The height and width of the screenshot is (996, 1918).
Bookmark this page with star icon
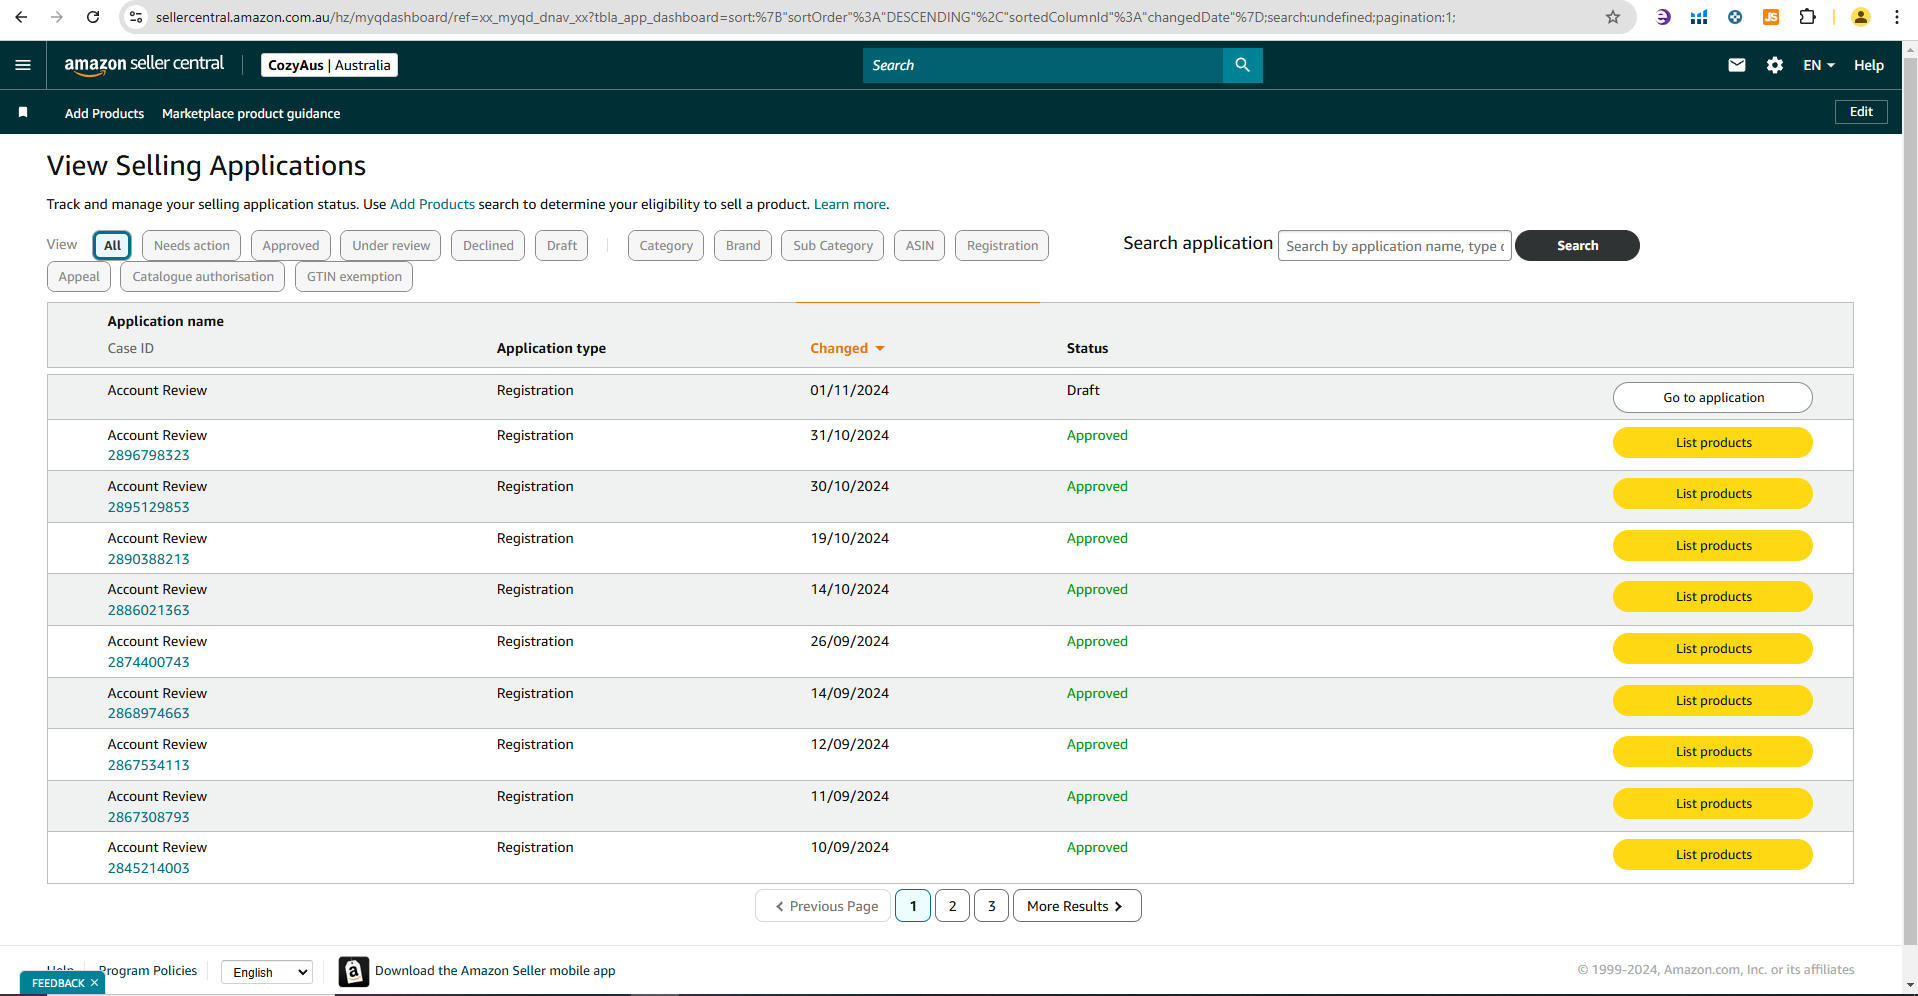(1613, 17)
